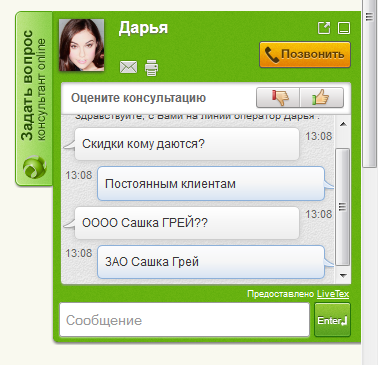Open chat in separate pop-out window icon
Screen dimensions: 381x365
coord(324,28)
